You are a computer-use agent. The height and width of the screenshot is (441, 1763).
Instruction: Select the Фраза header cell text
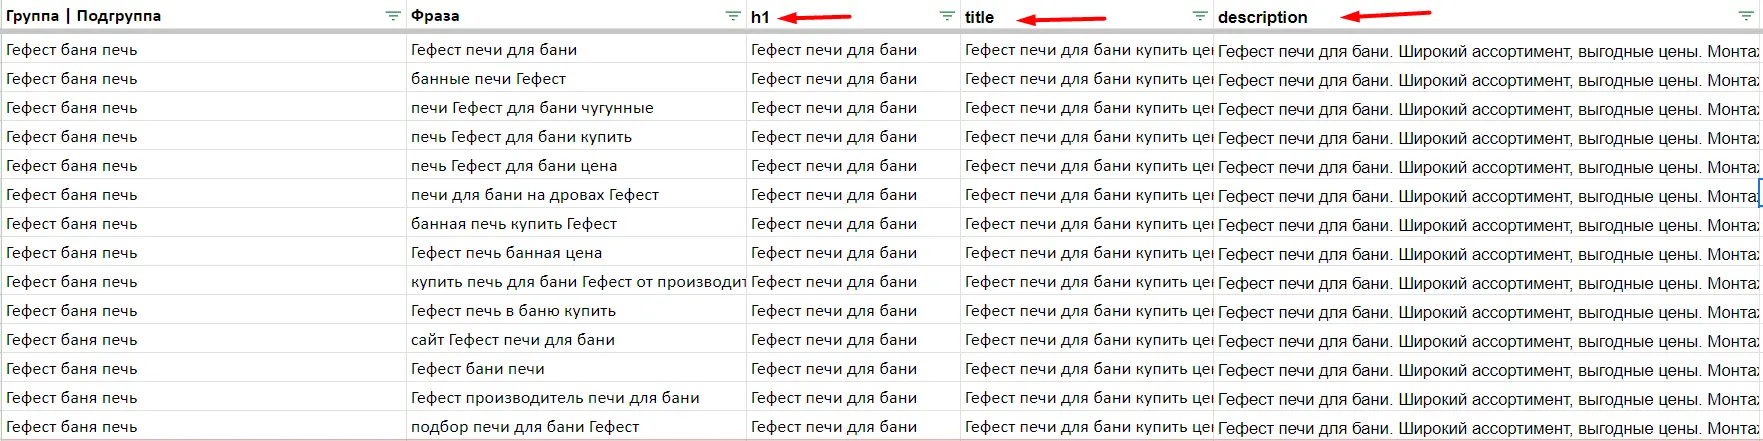pyautogui.click(x=435, y=16)
